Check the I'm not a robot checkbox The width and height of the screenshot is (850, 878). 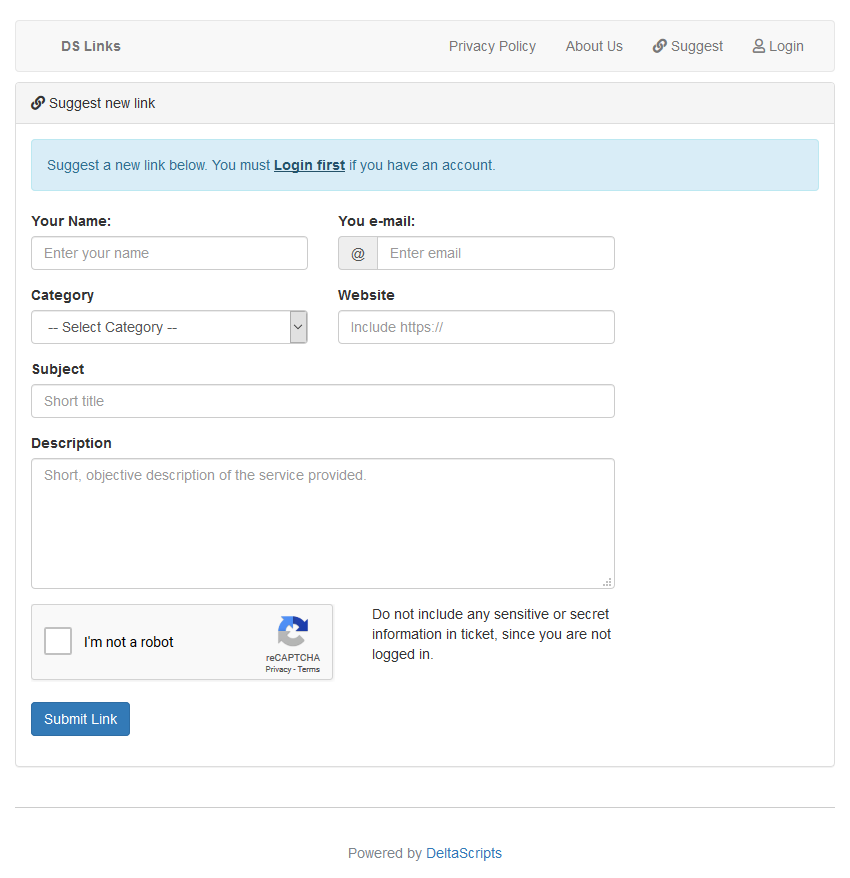click(58, 641)
